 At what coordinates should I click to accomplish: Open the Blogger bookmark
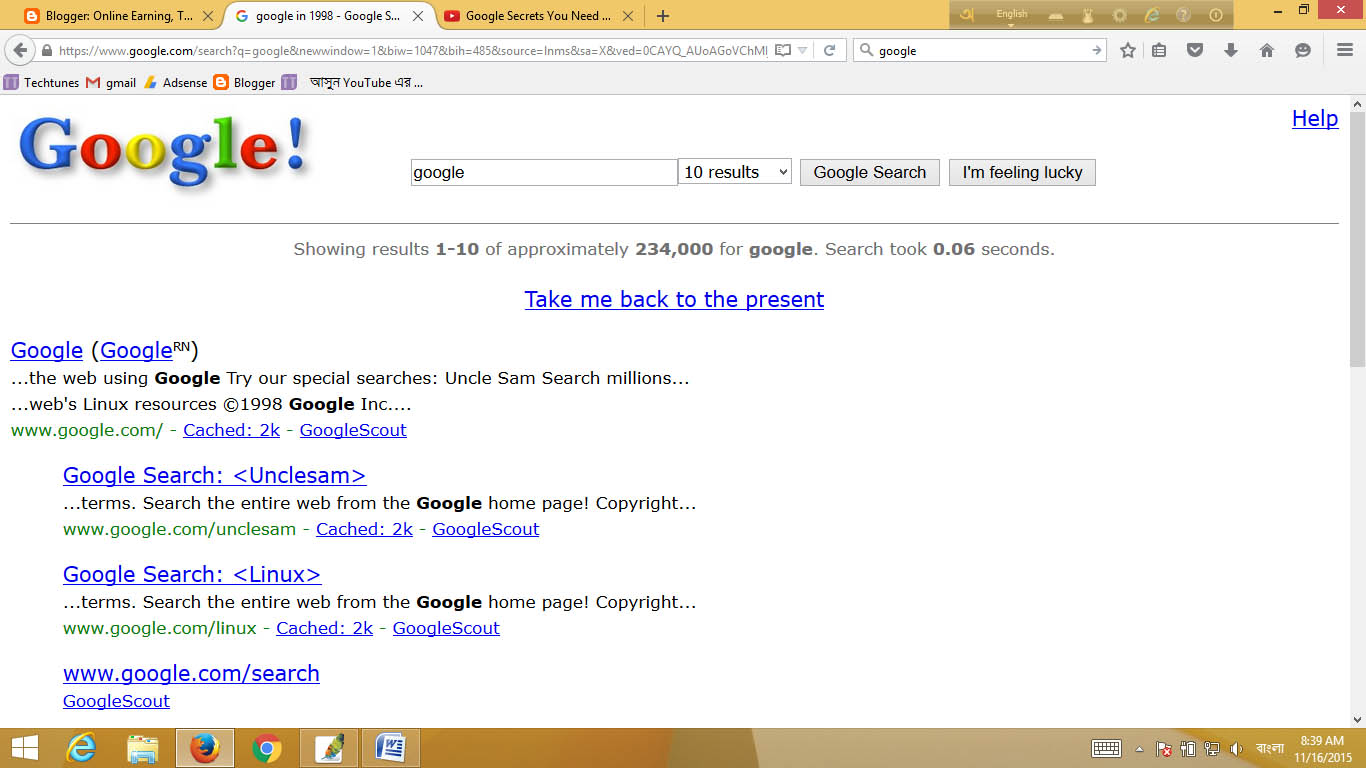244,83
